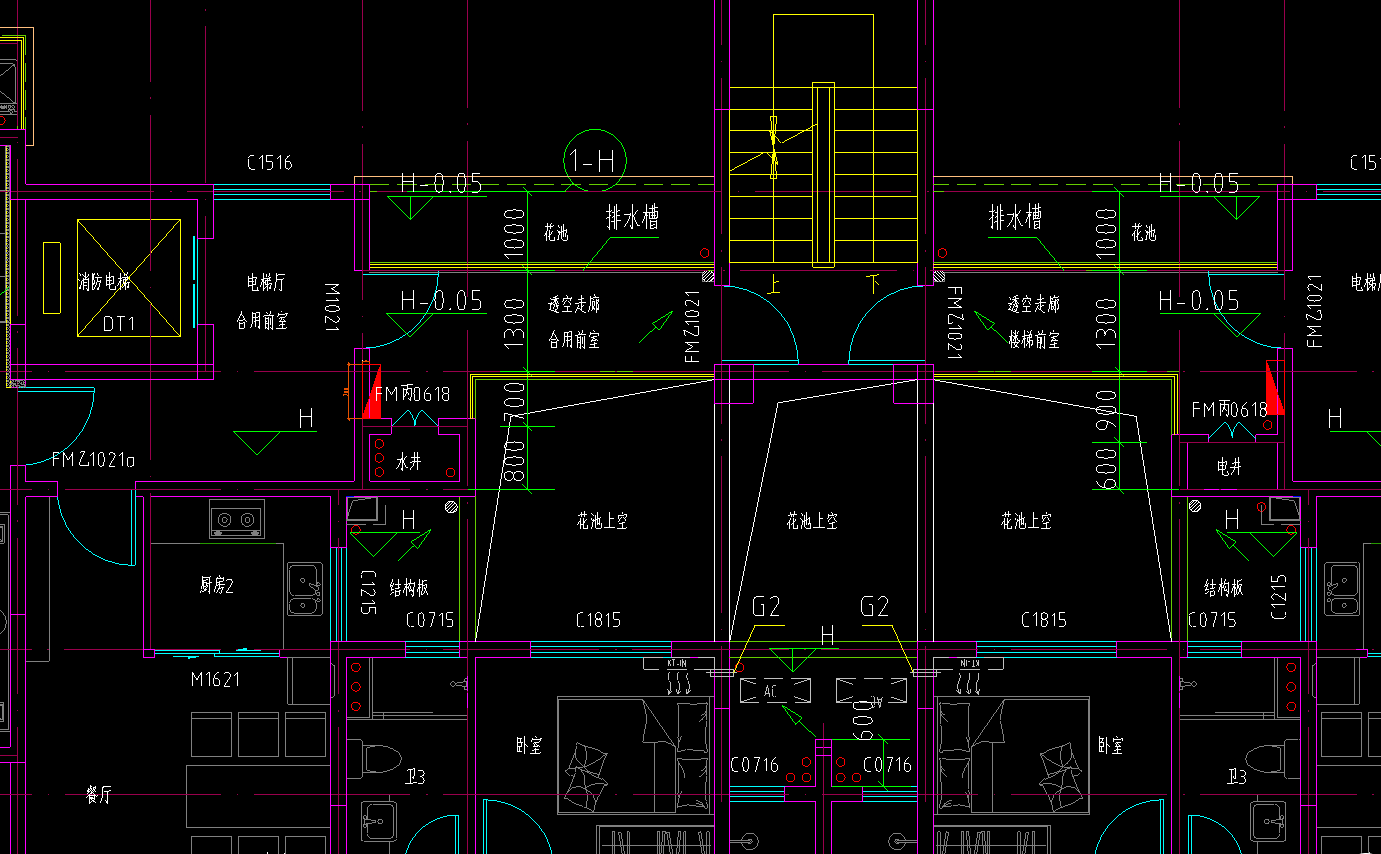The height and width of the screenshot is (854, 1381).
Task: Click the middle 花池上空 label between G2 tags
Action: coord(812,521)
